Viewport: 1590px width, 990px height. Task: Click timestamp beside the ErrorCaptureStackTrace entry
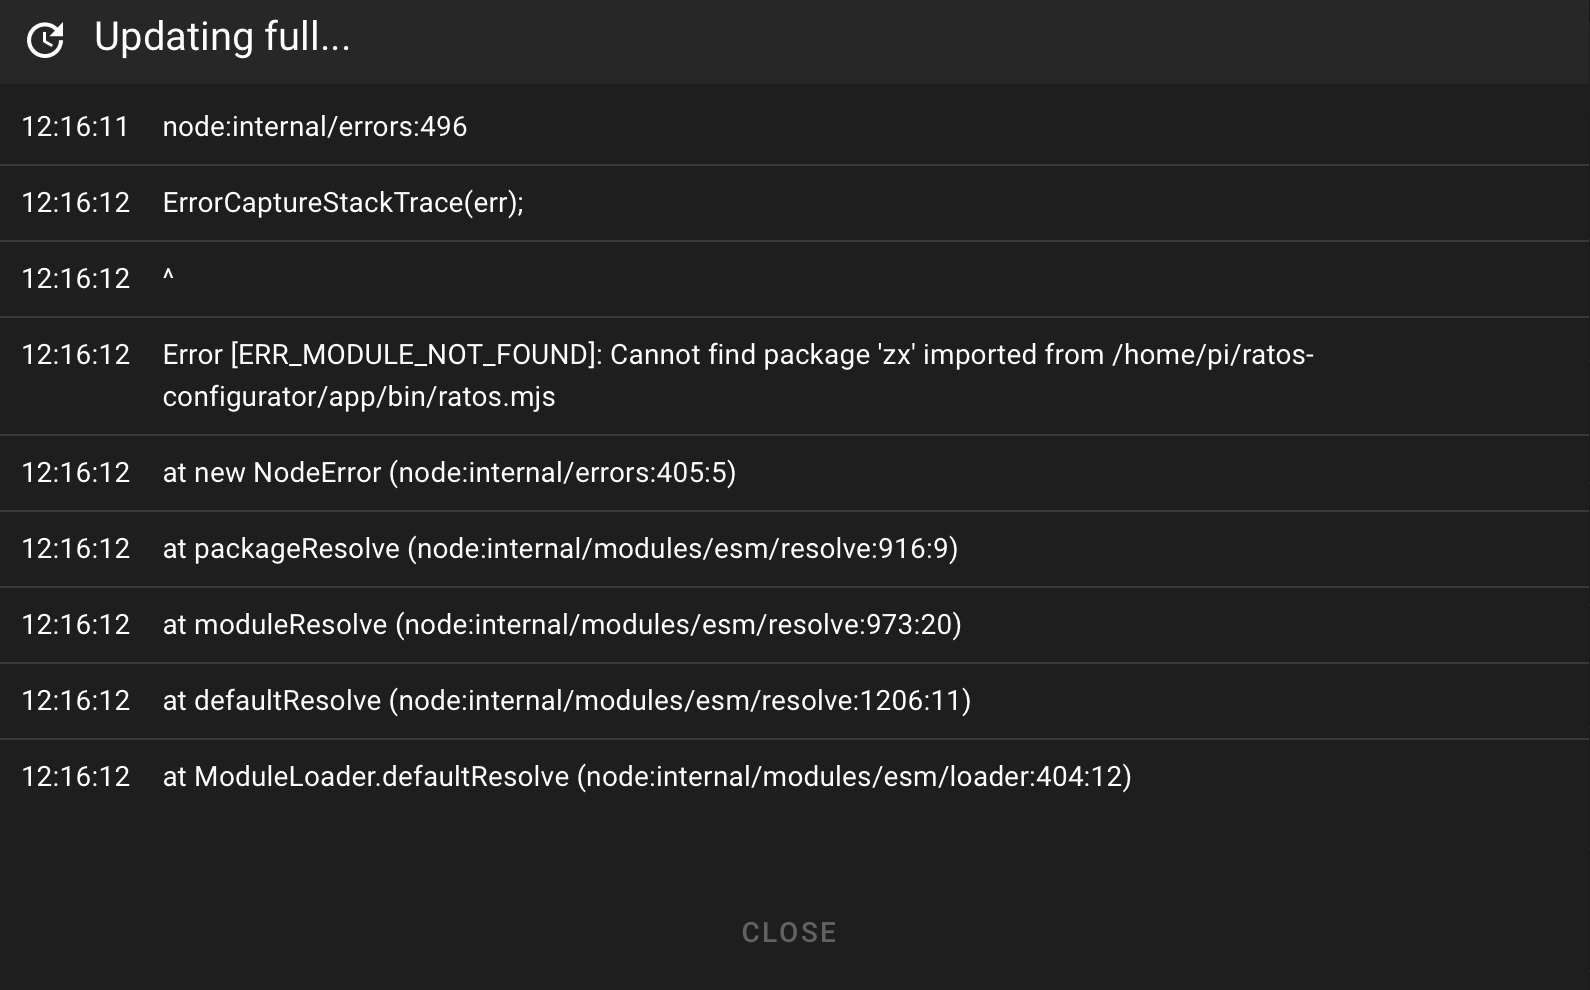[76, 203]
